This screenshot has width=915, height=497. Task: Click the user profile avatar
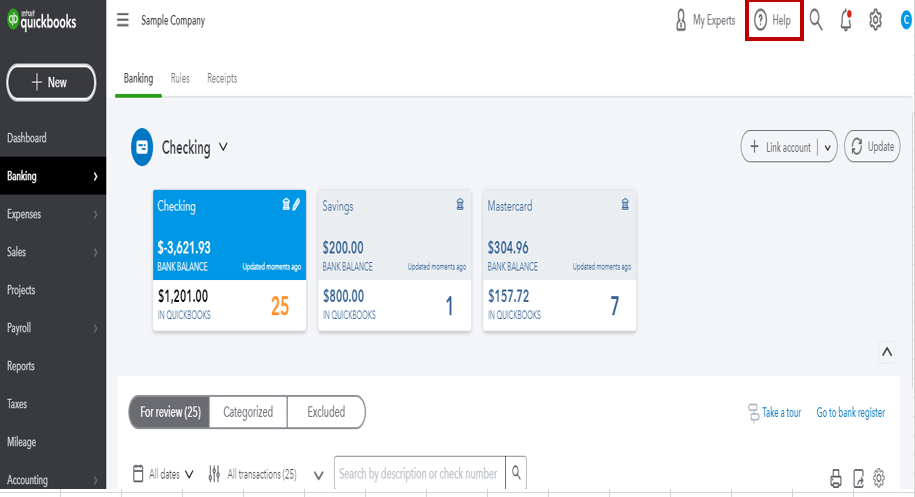click(906, 20)
